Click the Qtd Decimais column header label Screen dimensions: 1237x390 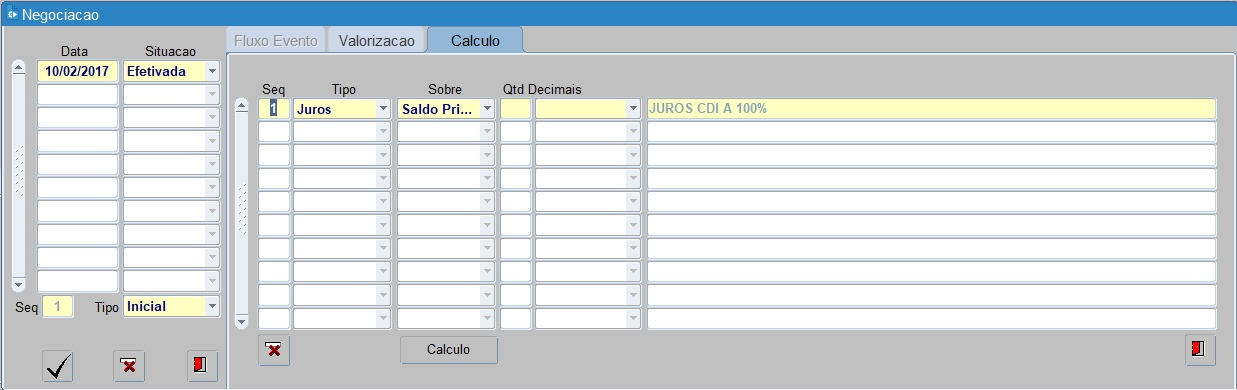coord(542,89)
